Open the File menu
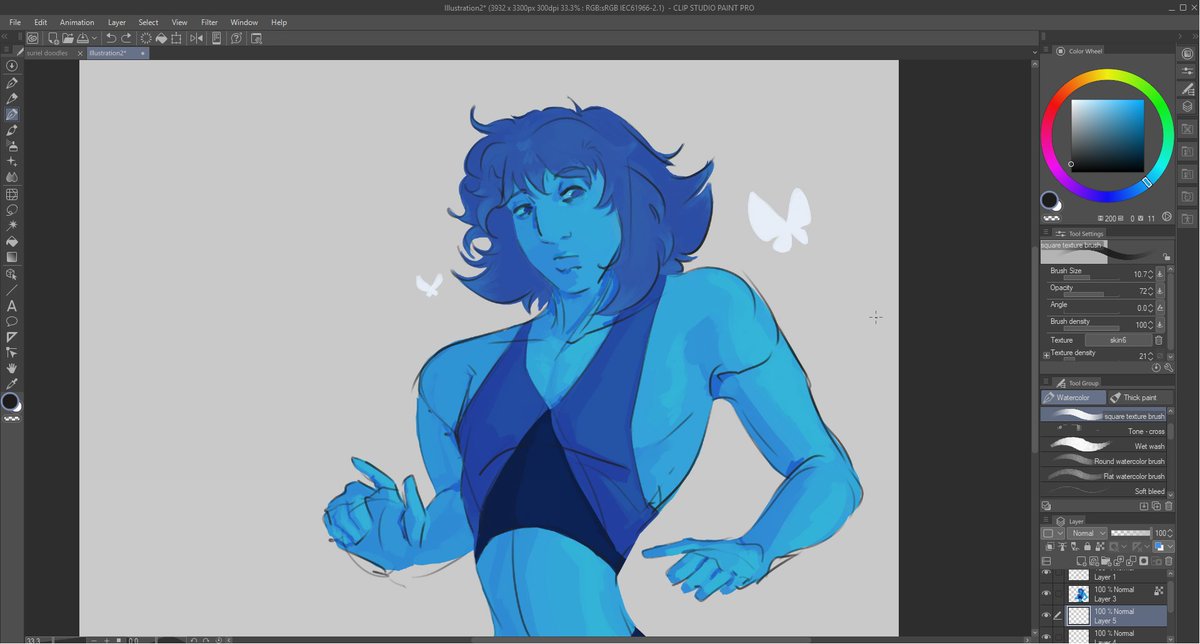1200x644 pixels. coord(14,22)
